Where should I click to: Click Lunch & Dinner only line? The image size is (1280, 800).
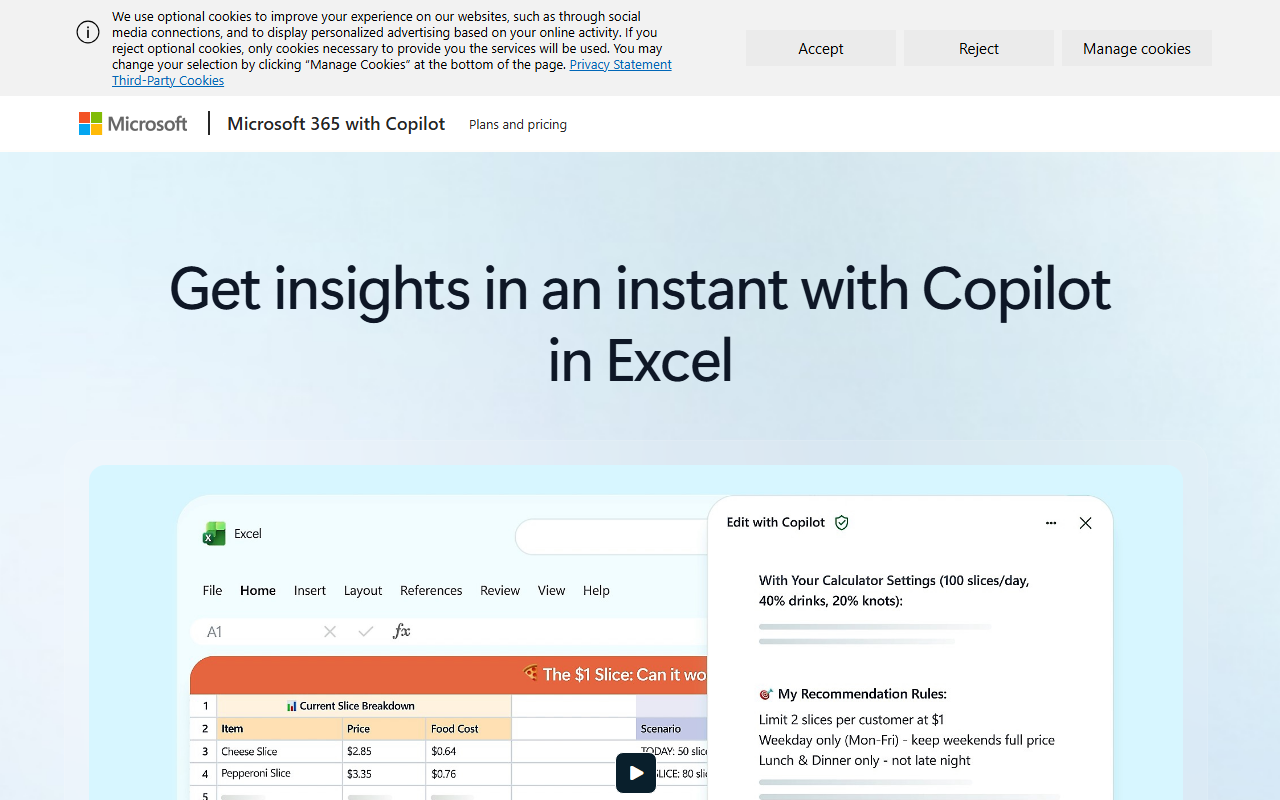[x=865, y=760]
